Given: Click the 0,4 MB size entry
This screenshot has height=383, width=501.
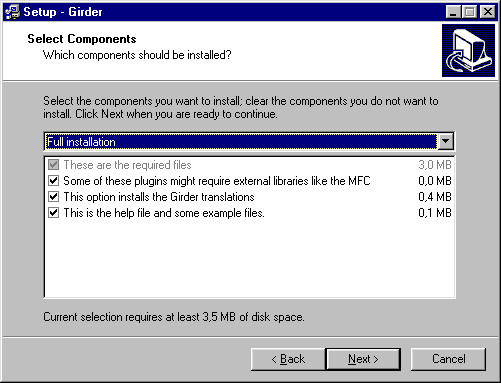Looking at the screenshot, I should click(435, 197).
